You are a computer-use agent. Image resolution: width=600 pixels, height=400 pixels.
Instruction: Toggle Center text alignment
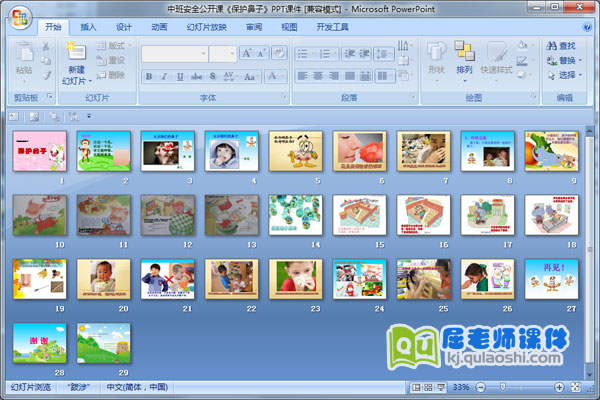click(x=318, y=76)
